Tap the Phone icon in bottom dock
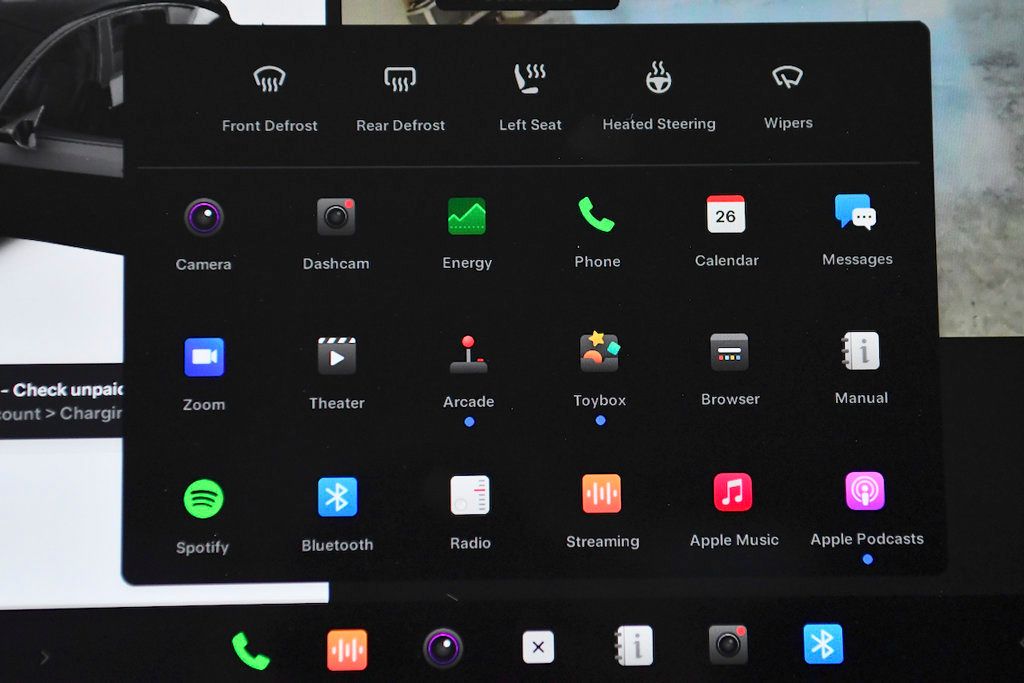Screen dimensions: 1024x683 [x=250, y=650]
